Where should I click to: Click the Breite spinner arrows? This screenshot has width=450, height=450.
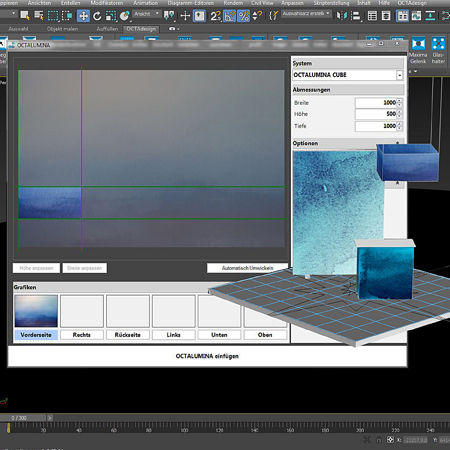400,103
